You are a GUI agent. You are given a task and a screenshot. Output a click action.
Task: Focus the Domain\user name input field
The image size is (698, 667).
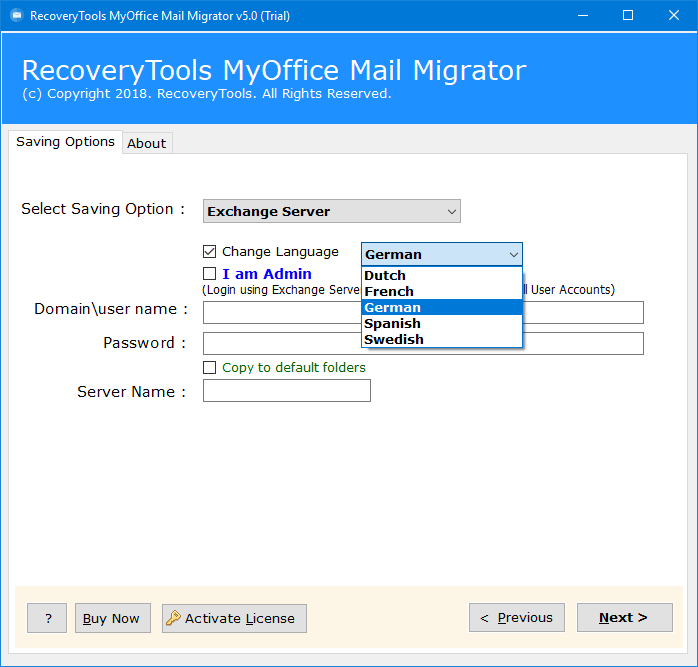coord(423,313)
